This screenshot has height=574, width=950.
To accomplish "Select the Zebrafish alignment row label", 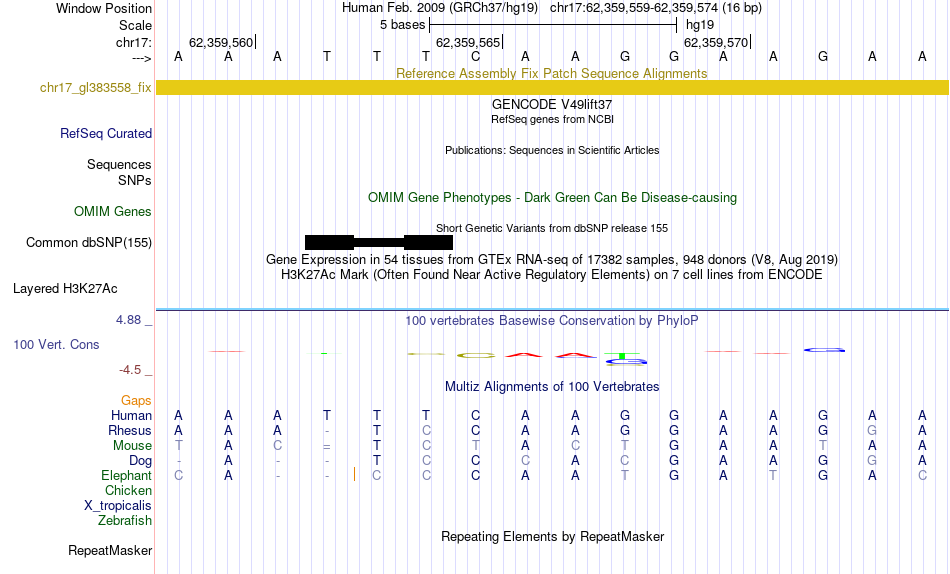I will (125, 521).
